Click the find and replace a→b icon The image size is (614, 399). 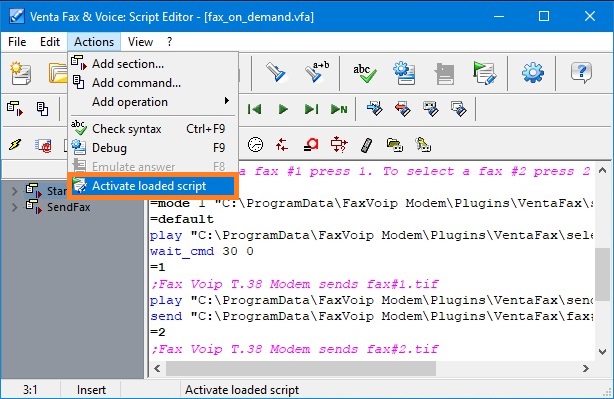(x=317, y=72)
